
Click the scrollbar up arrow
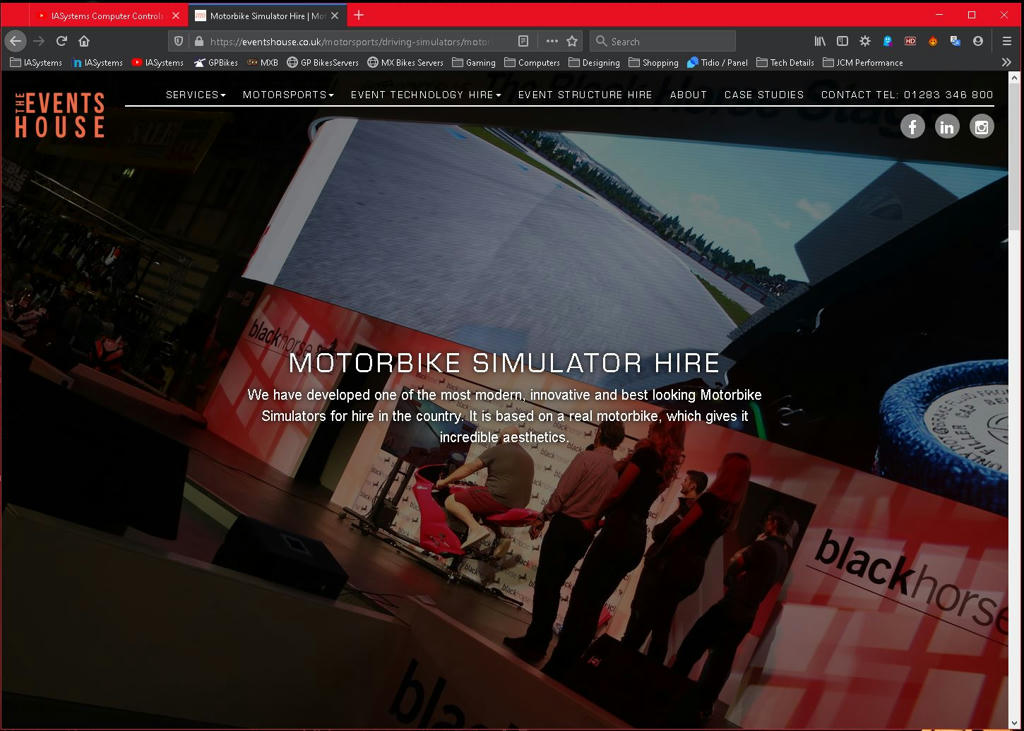(x=1014, y=77)
